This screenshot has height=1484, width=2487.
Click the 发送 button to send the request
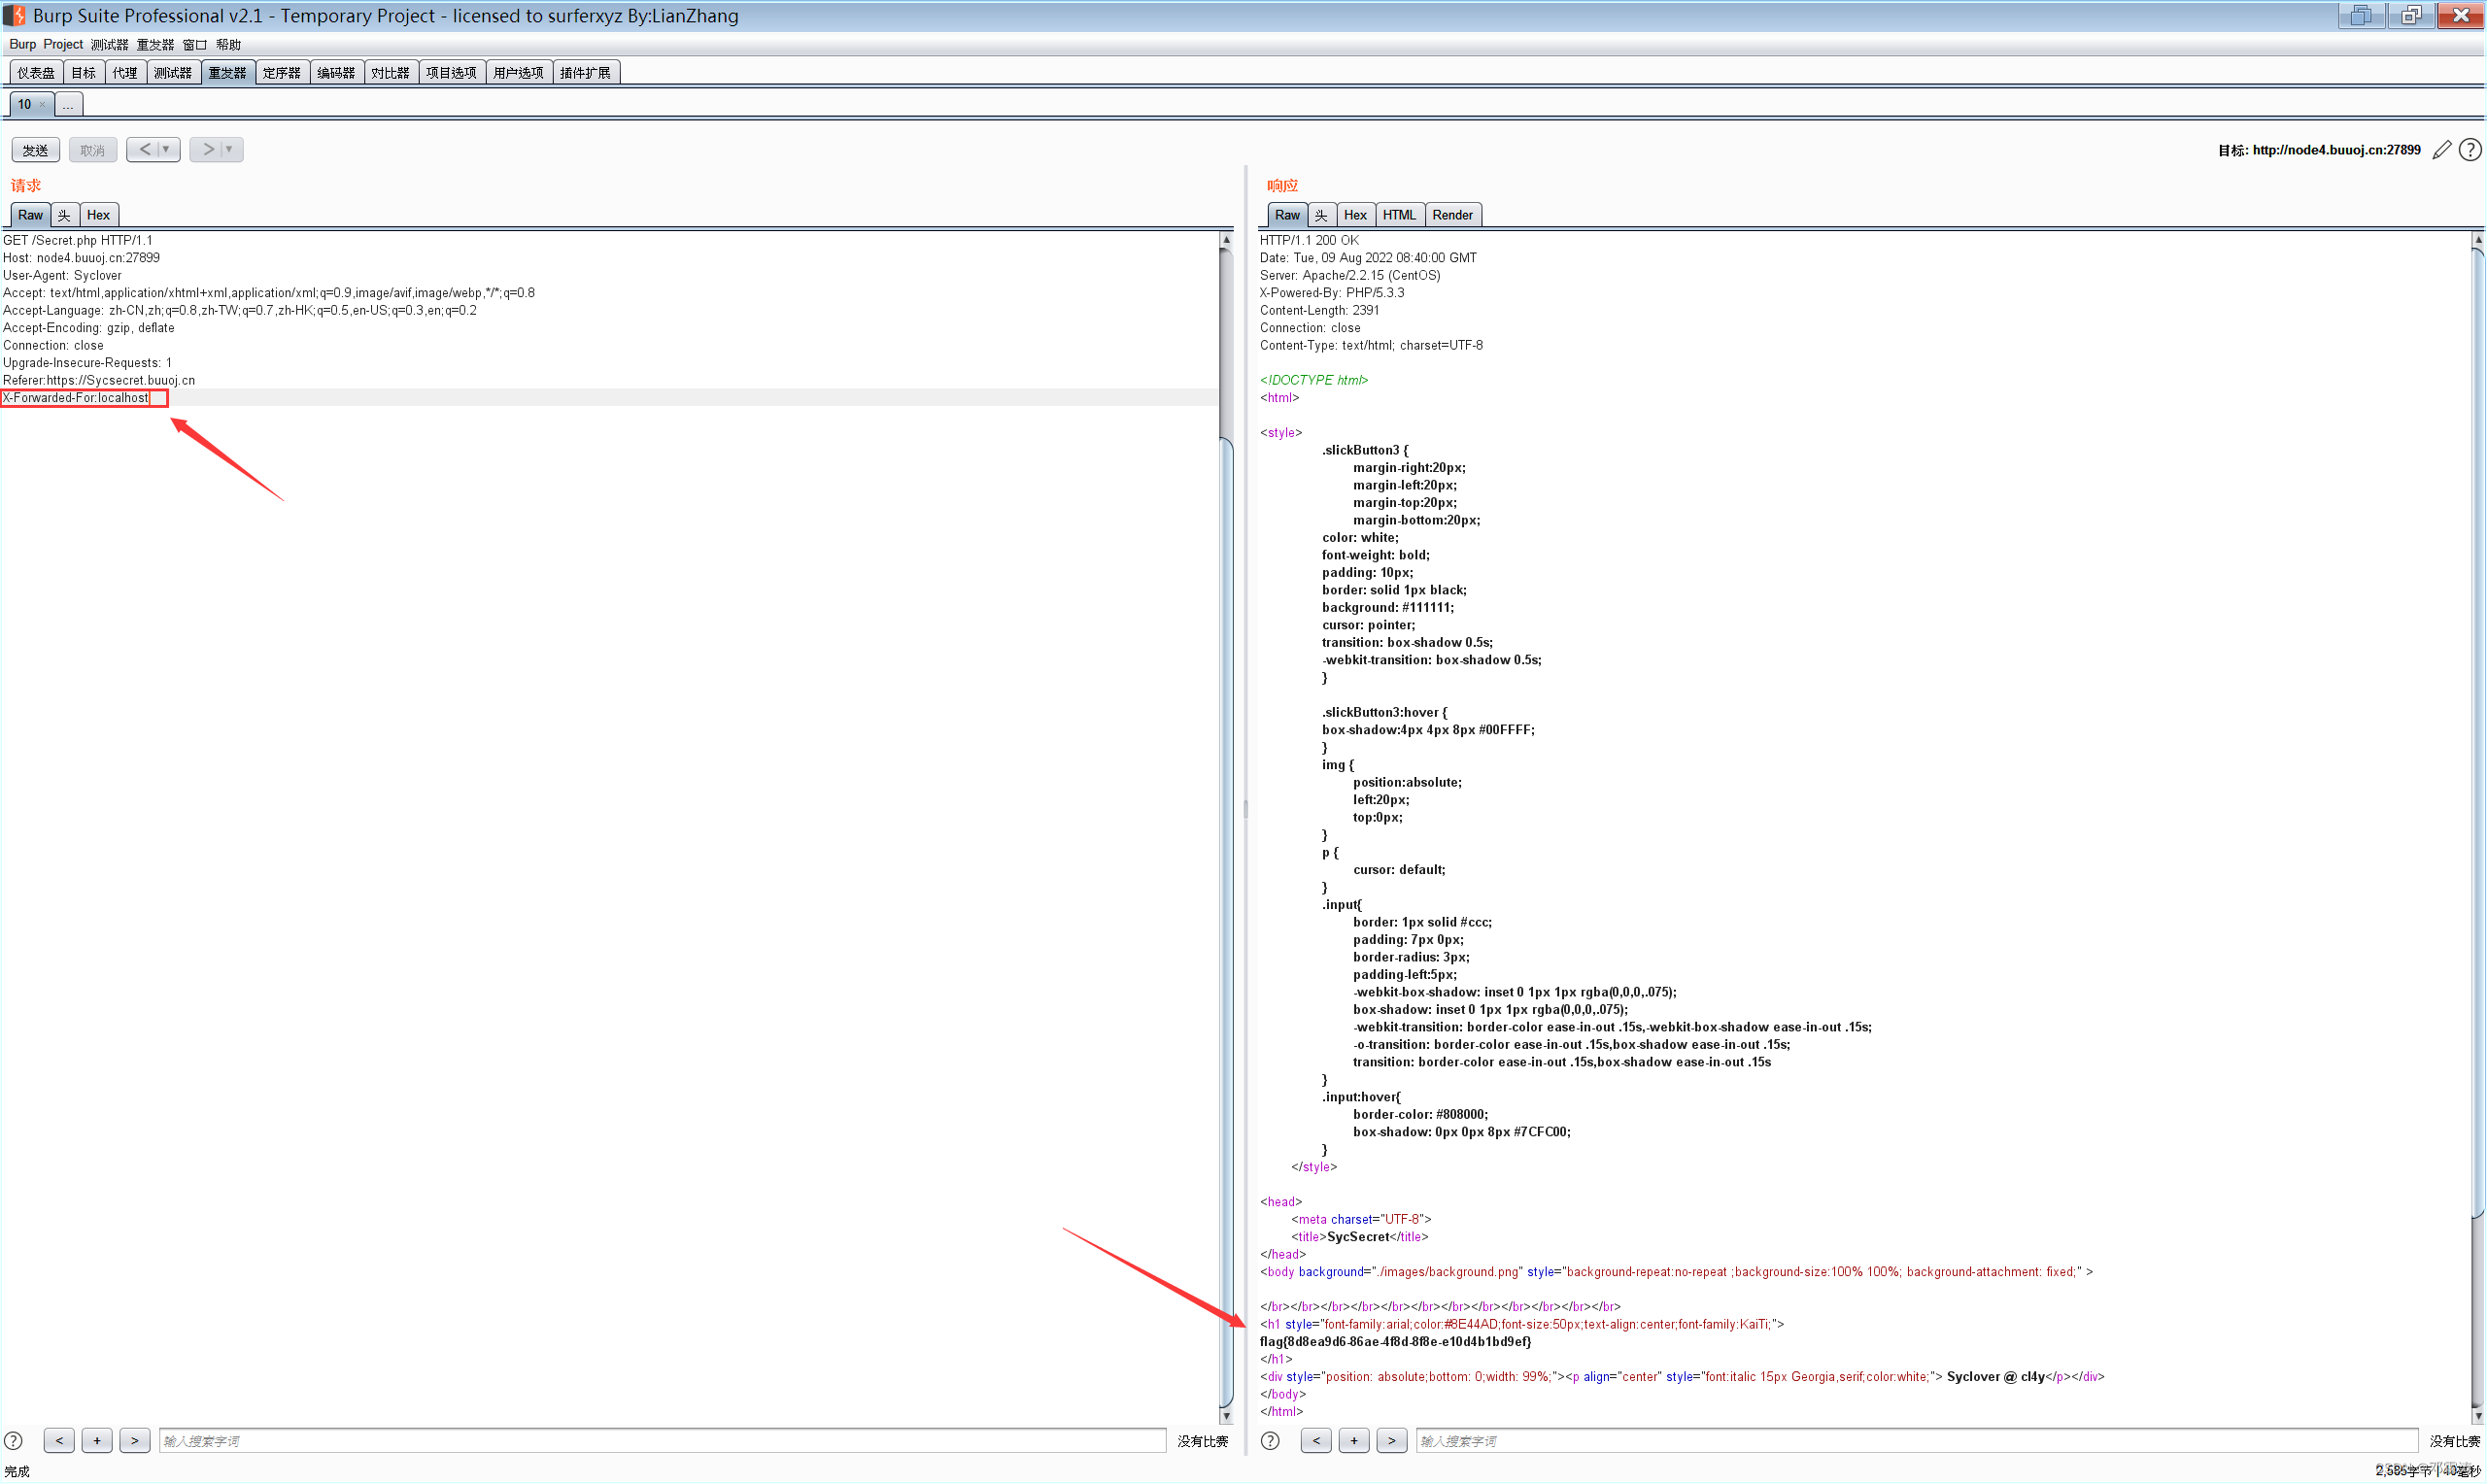35,149
